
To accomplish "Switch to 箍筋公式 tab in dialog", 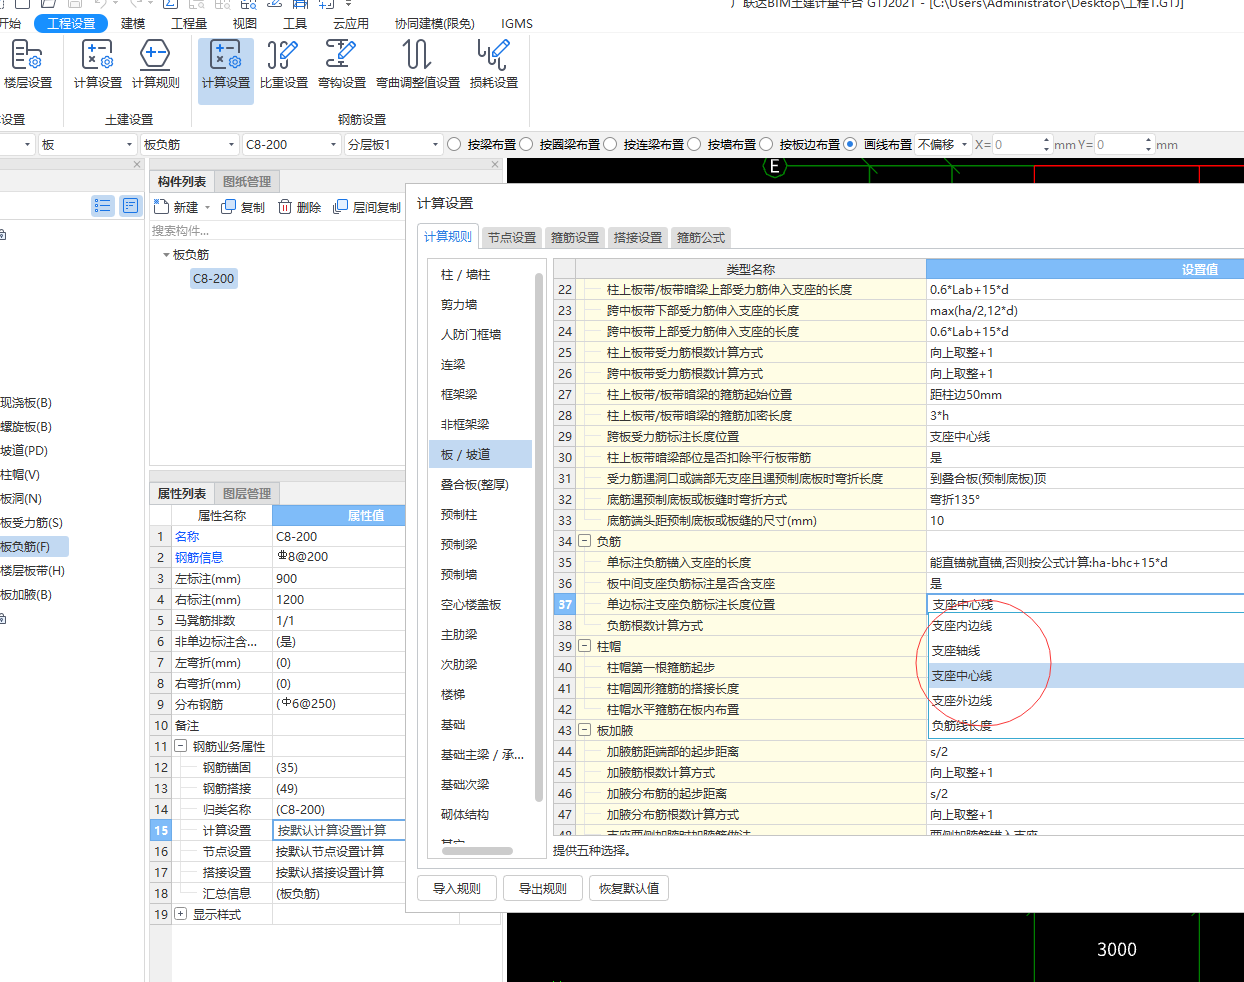I will [701, 237].
